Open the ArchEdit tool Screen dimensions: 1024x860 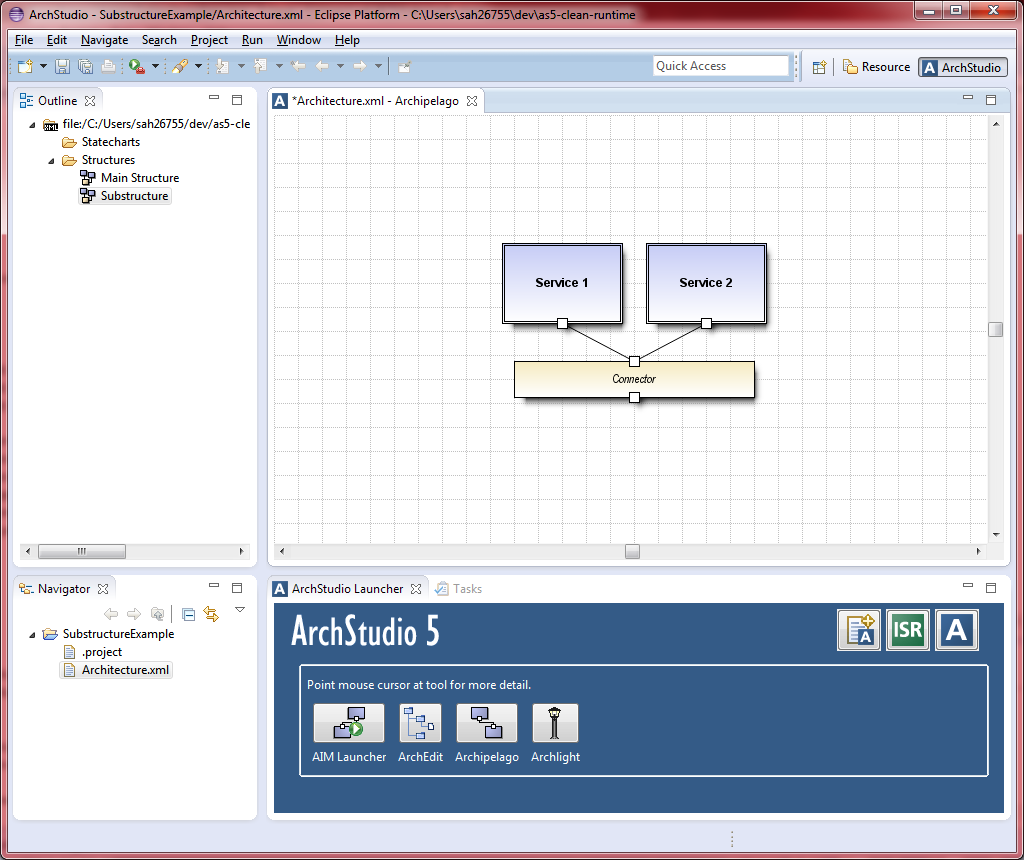420,723
